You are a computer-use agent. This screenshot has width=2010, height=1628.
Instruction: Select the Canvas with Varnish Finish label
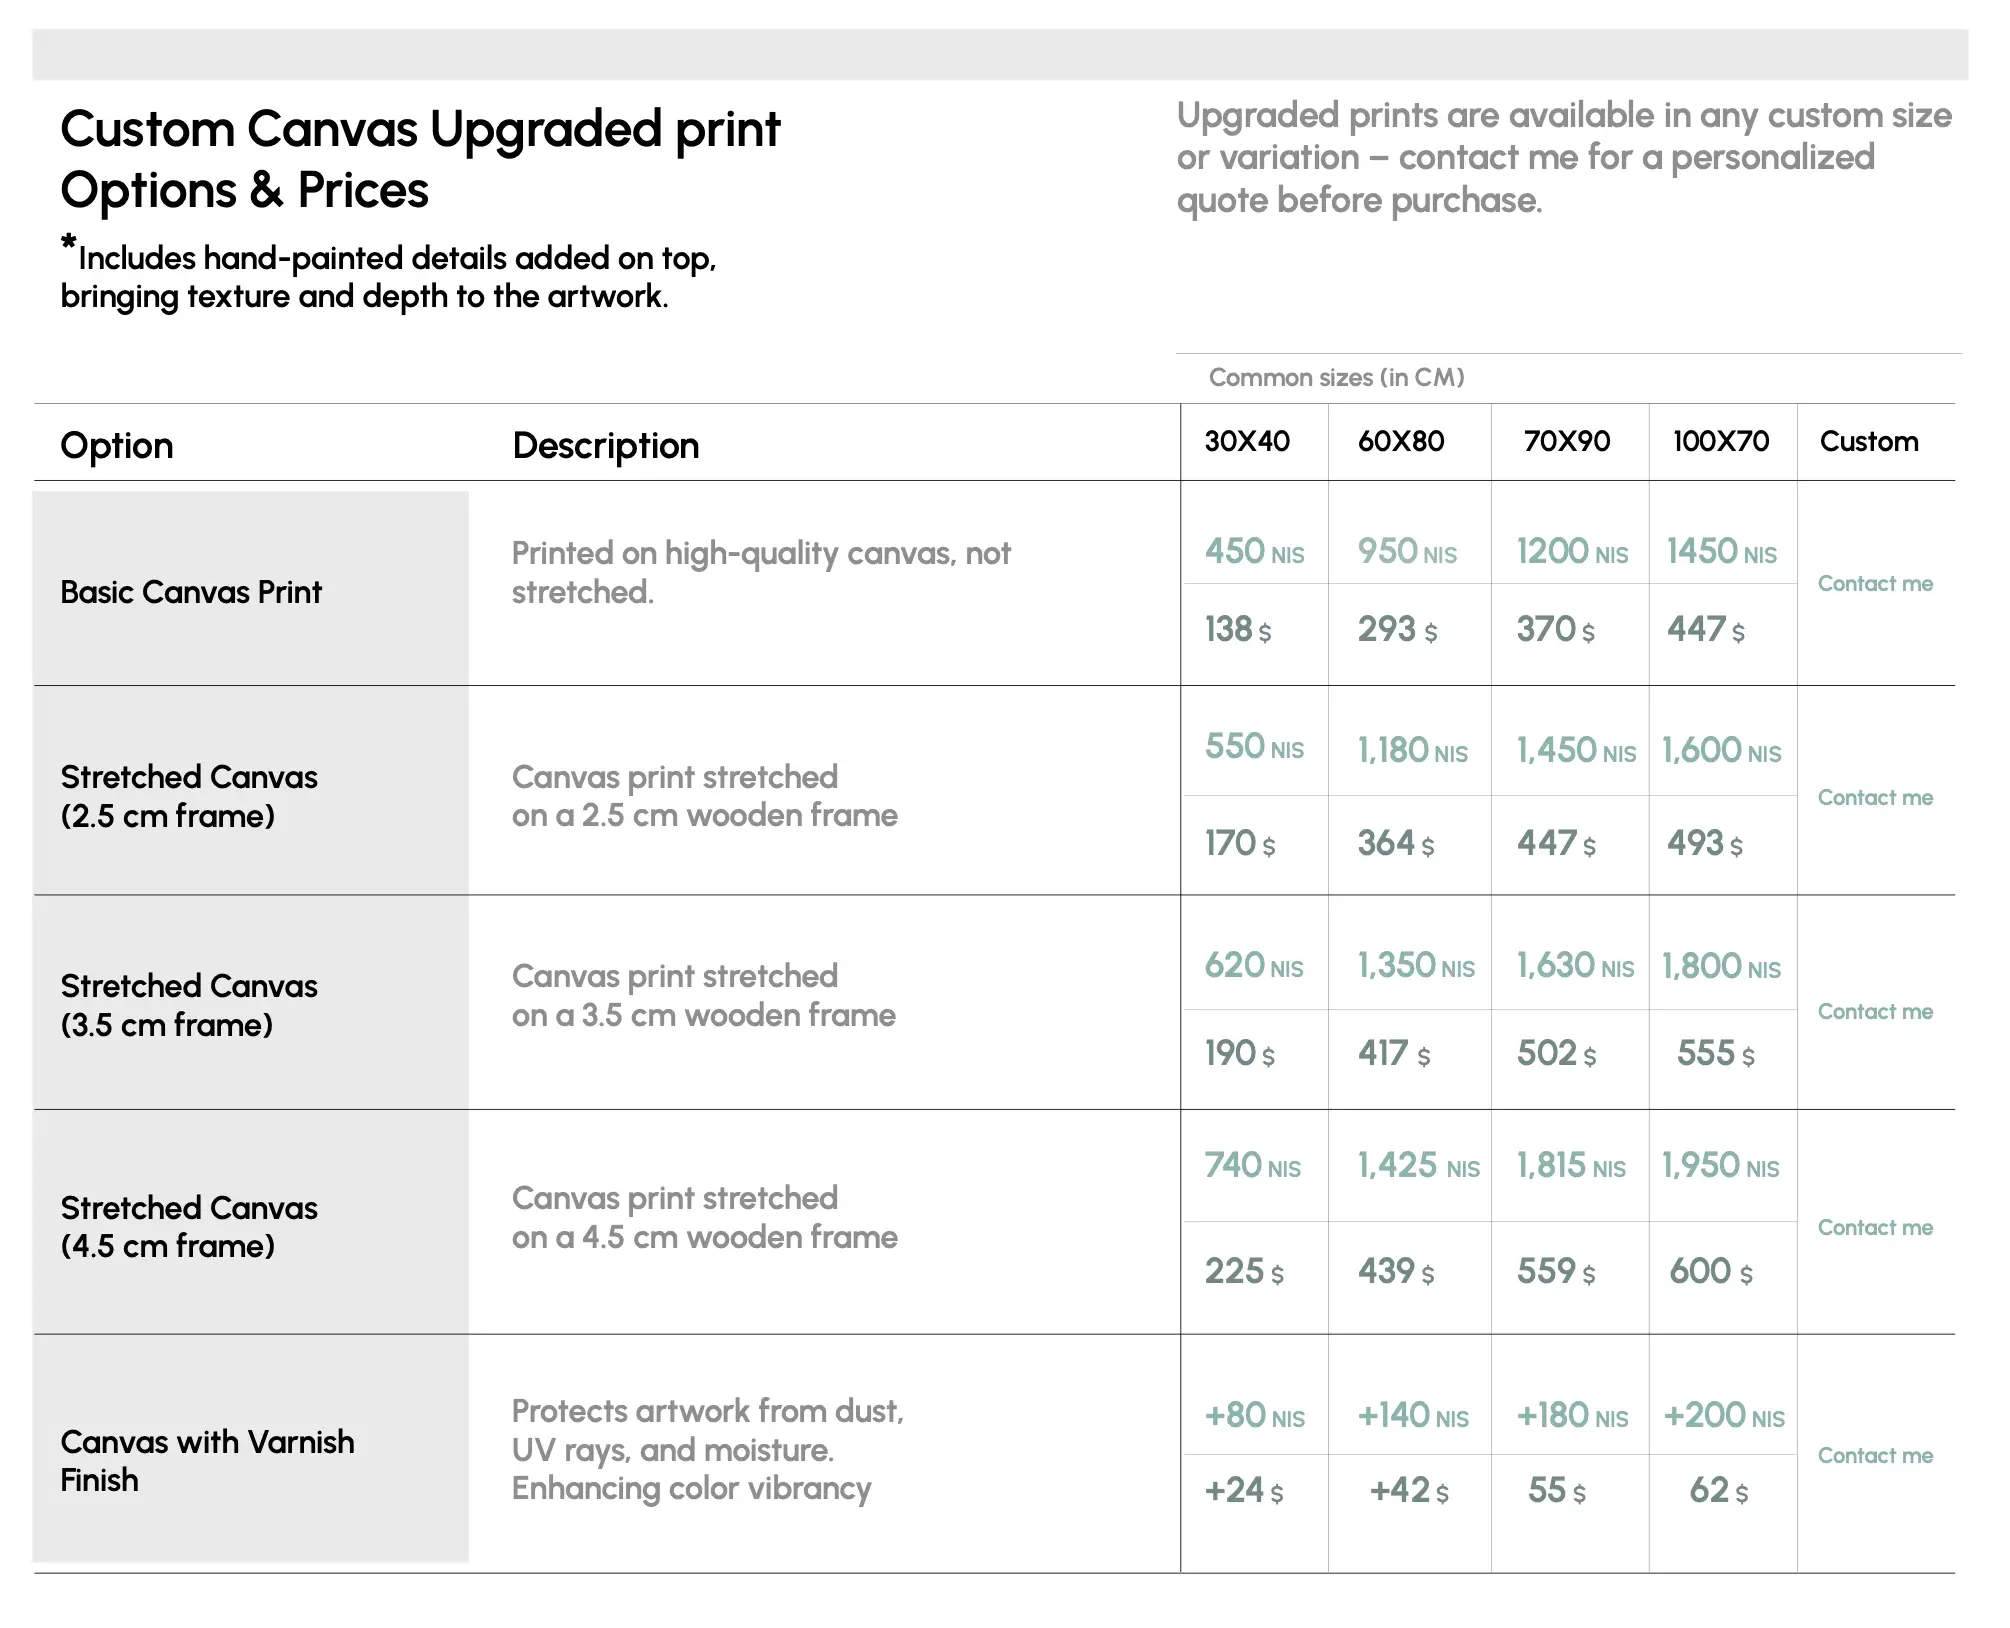207,1461
